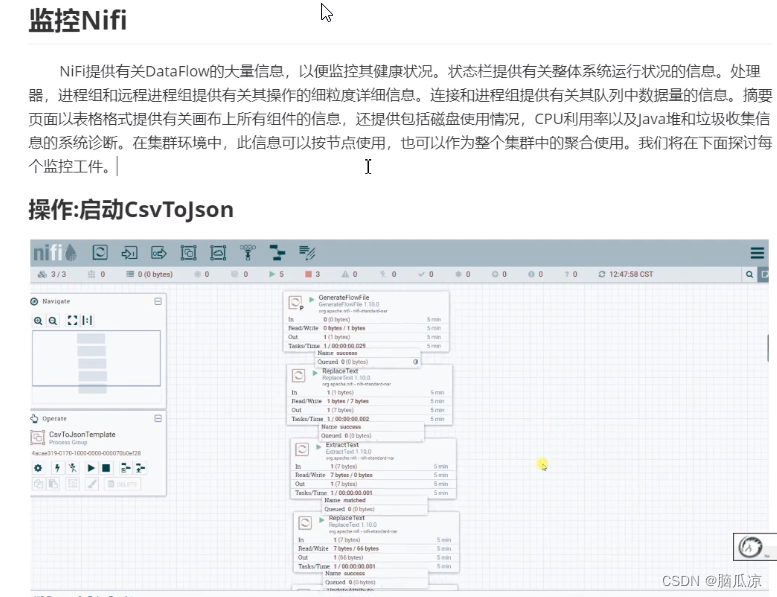This screenshot has height=597, width=777.
Task: Click the nifi logo
Action: (x=55, y=252)
